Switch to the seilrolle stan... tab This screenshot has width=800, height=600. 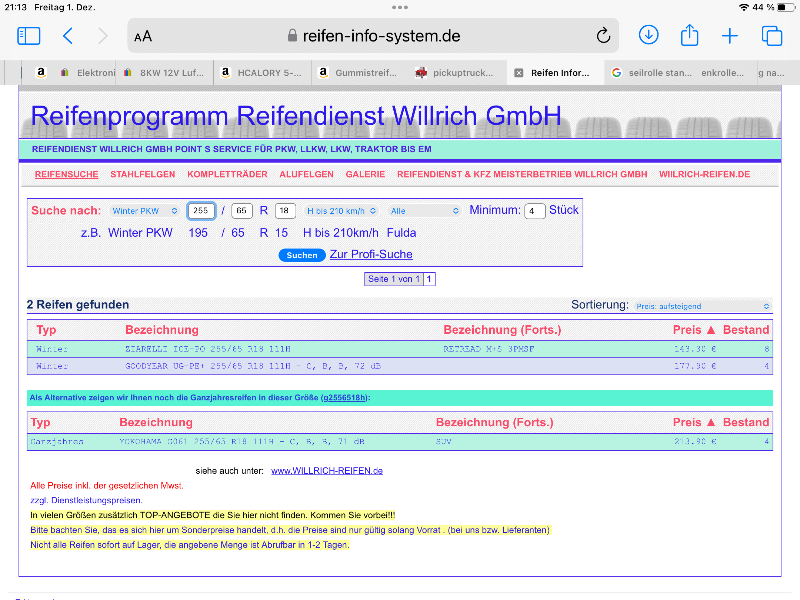653,72
